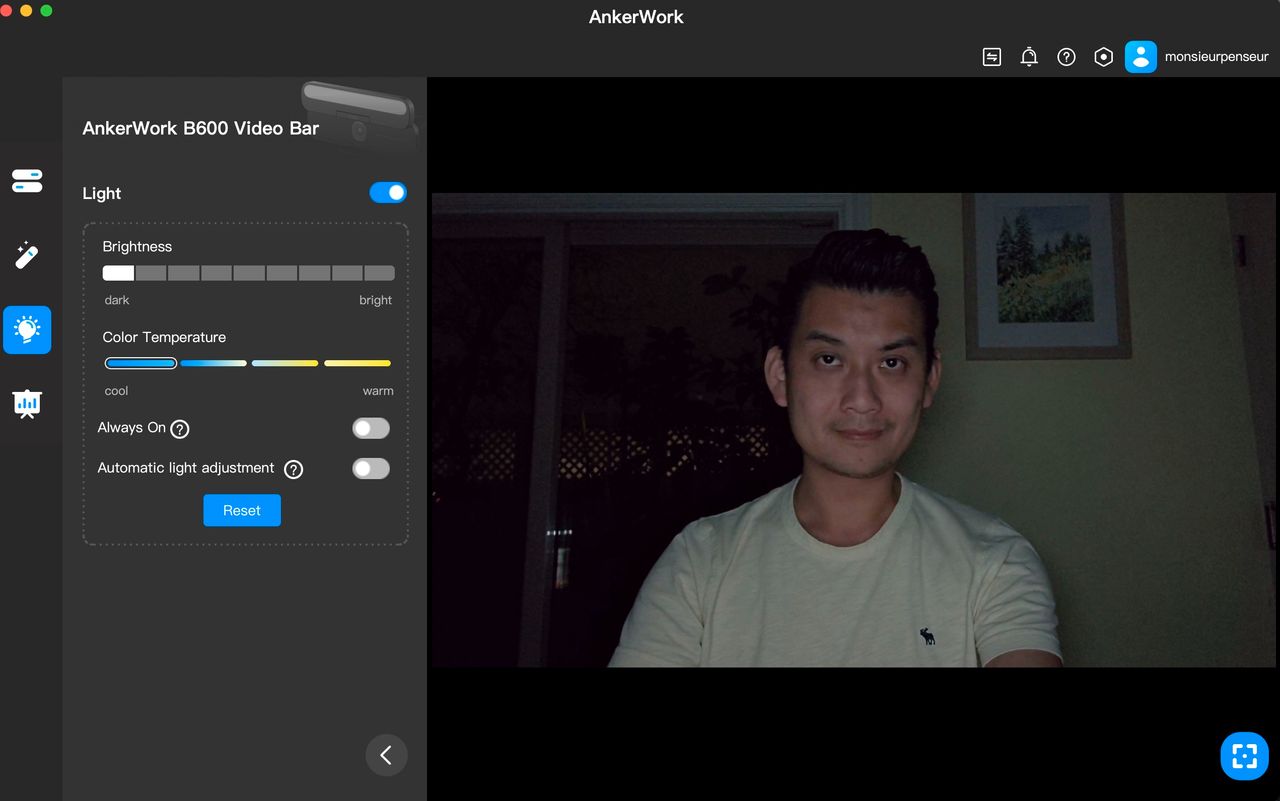Select the warmest color temperature option
Screen dimensions: 1280x801
(357, 363)
